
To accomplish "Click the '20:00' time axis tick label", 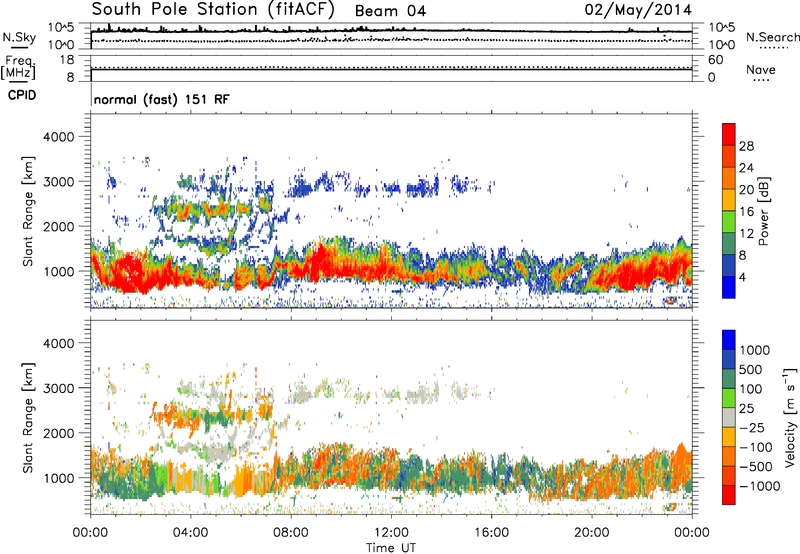I will tap(591, 533).
